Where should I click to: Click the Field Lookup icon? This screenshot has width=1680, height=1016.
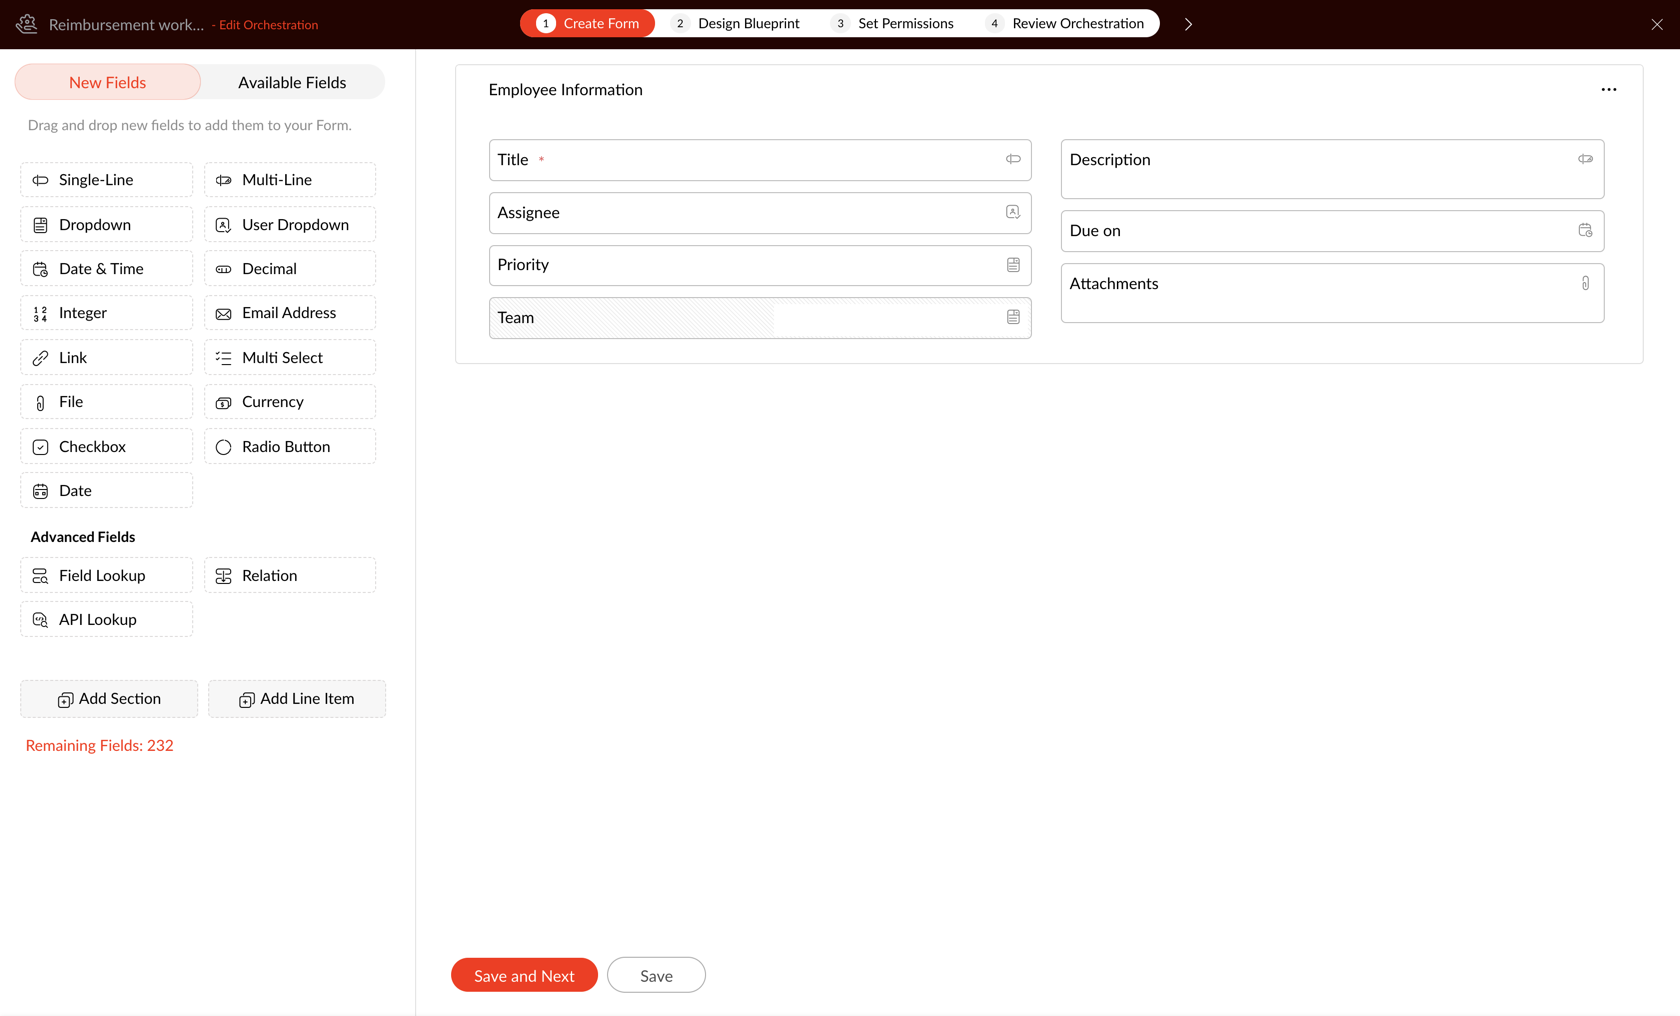(40, 576)
